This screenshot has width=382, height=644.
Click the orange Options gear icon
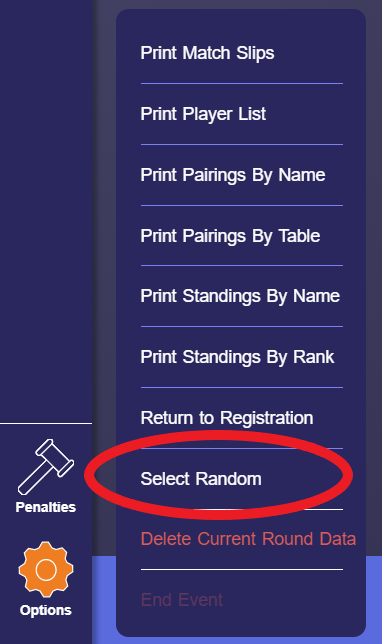click(x=46, y=569)
